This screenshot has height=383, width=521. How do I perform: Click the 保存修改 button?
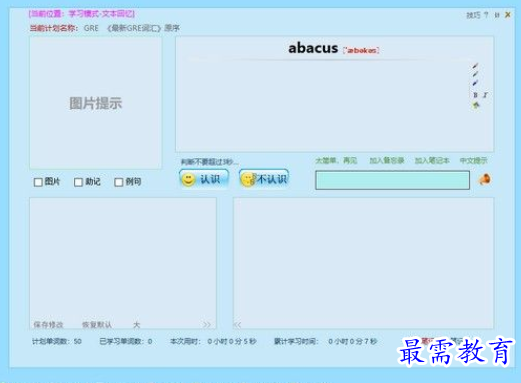point(48,324)
